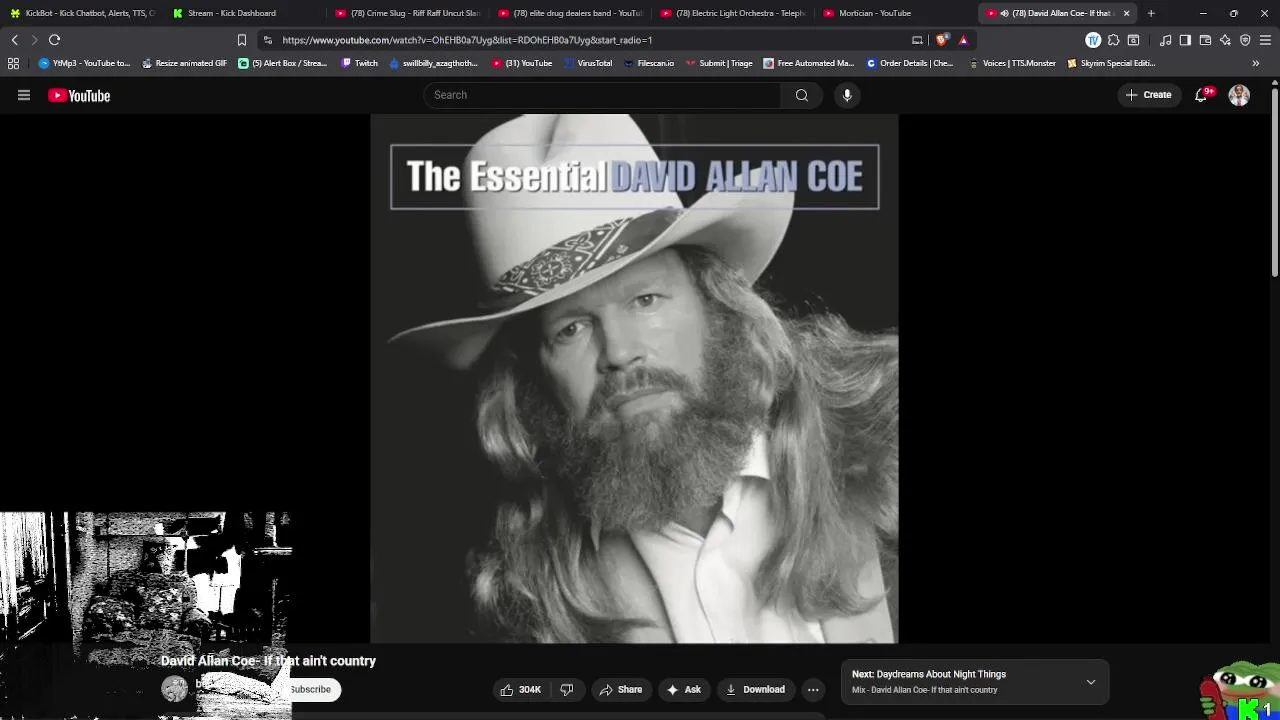The width and height of the screenshot is (1280, 720).
Task: Open the Brave Rewards triangle icon
Action: [x=963, y=40]
